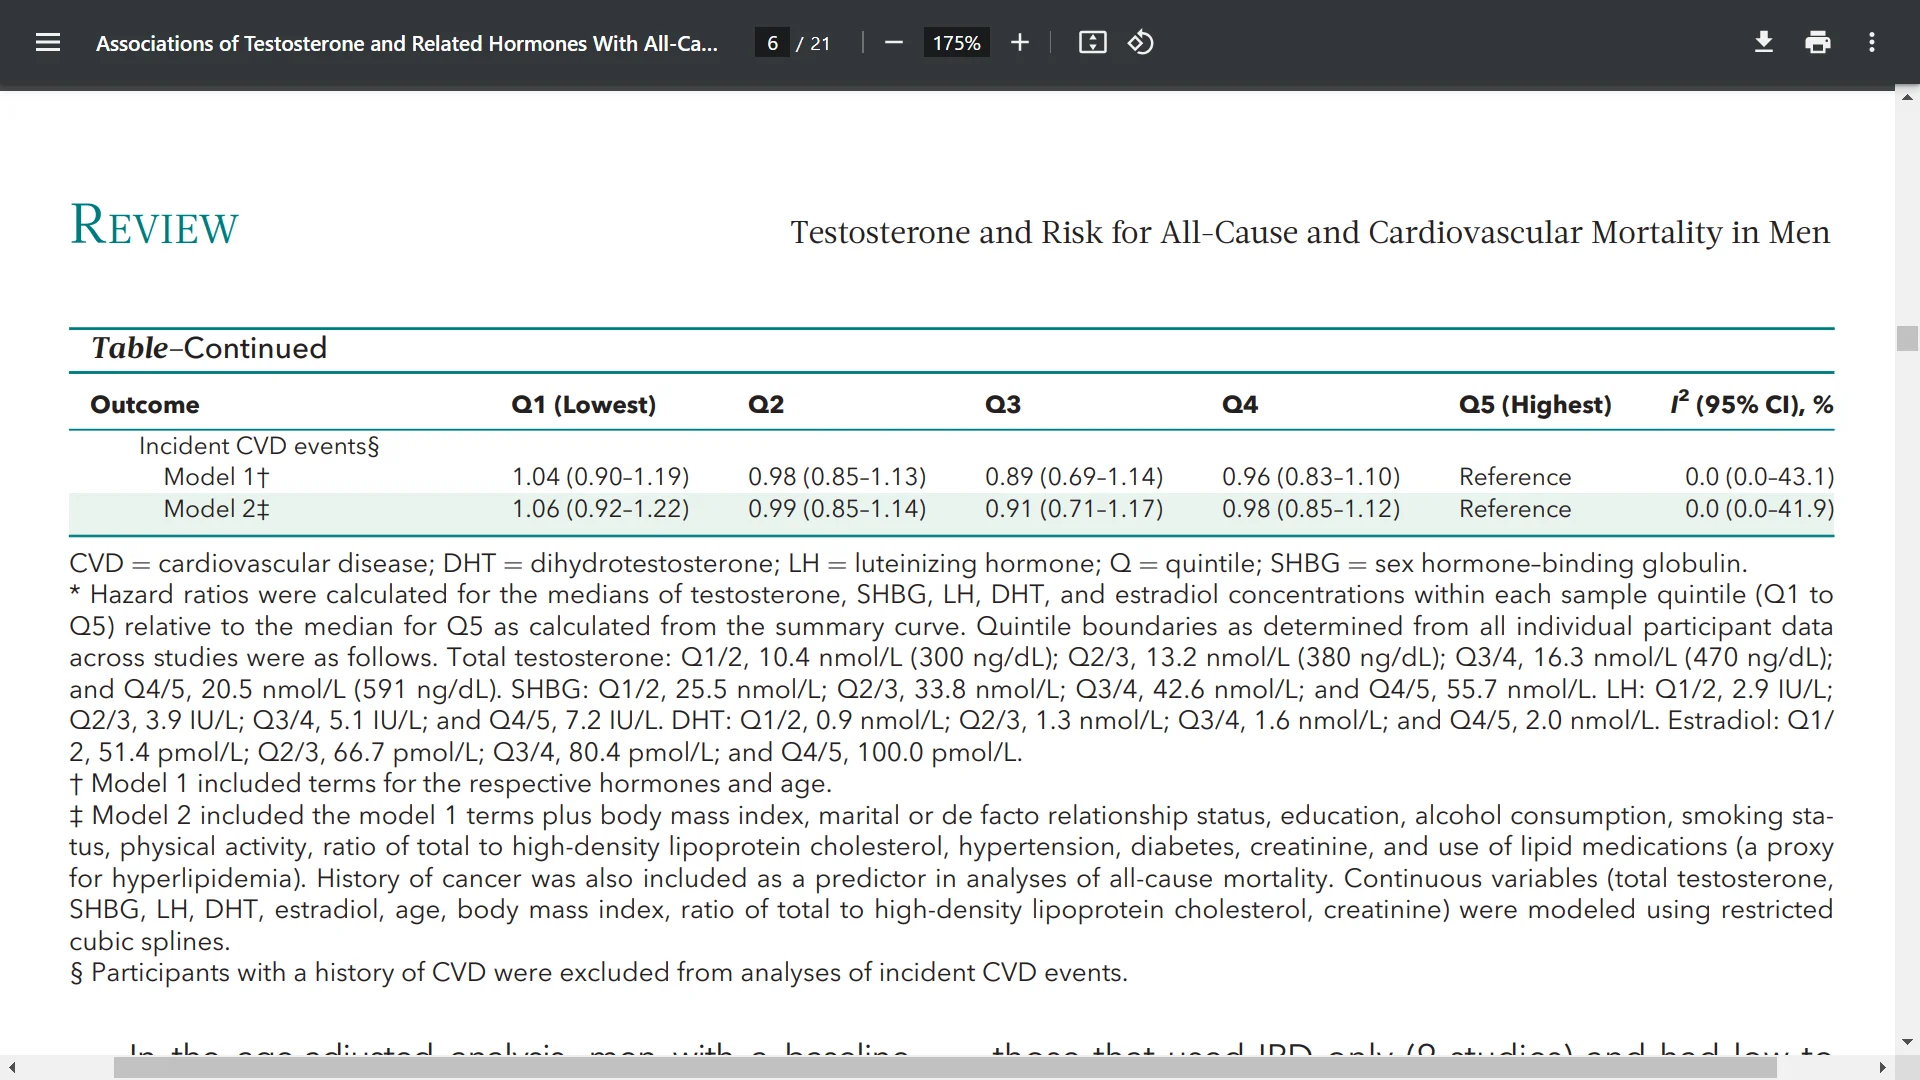Edit the 175% zoom level field
1920x1080 pixels.
(956, 43)
